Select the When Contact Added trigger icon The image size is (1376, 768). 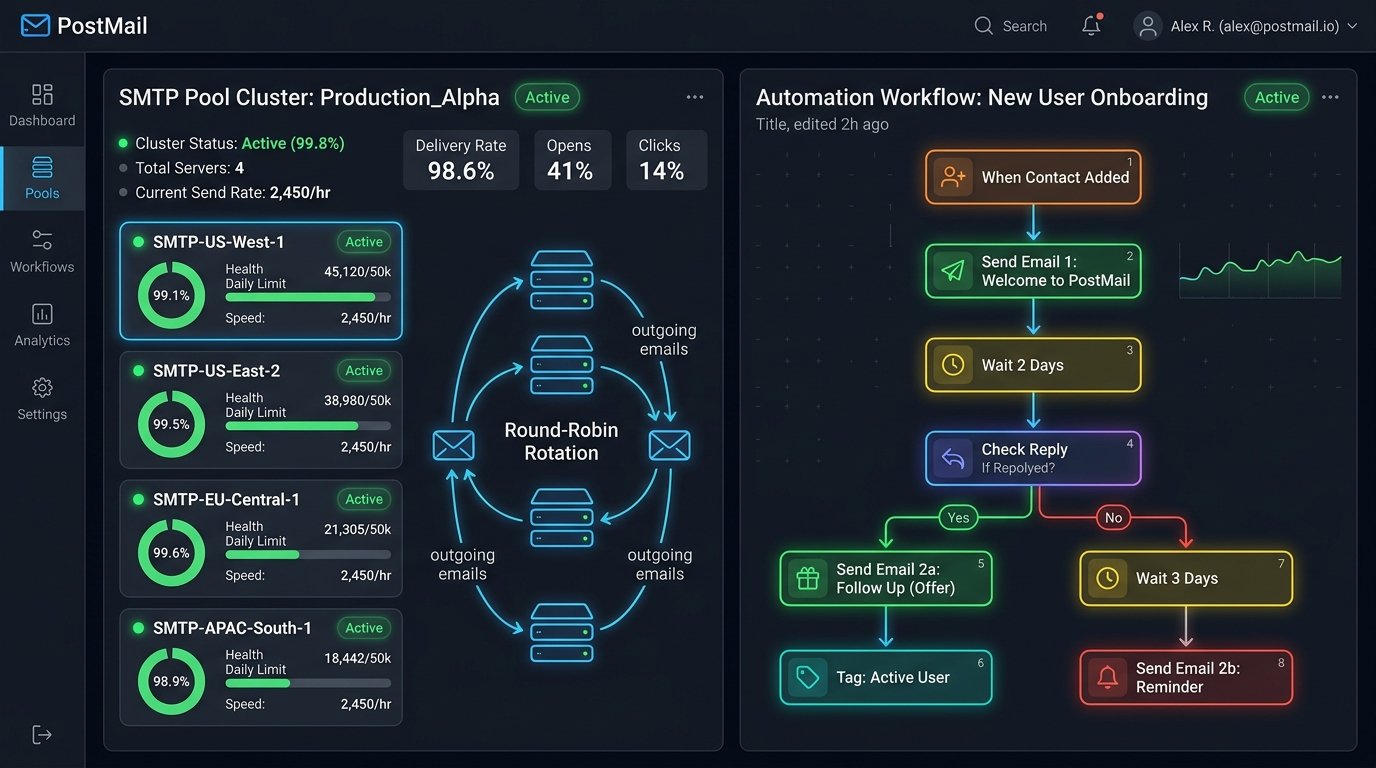pos(953,177)
